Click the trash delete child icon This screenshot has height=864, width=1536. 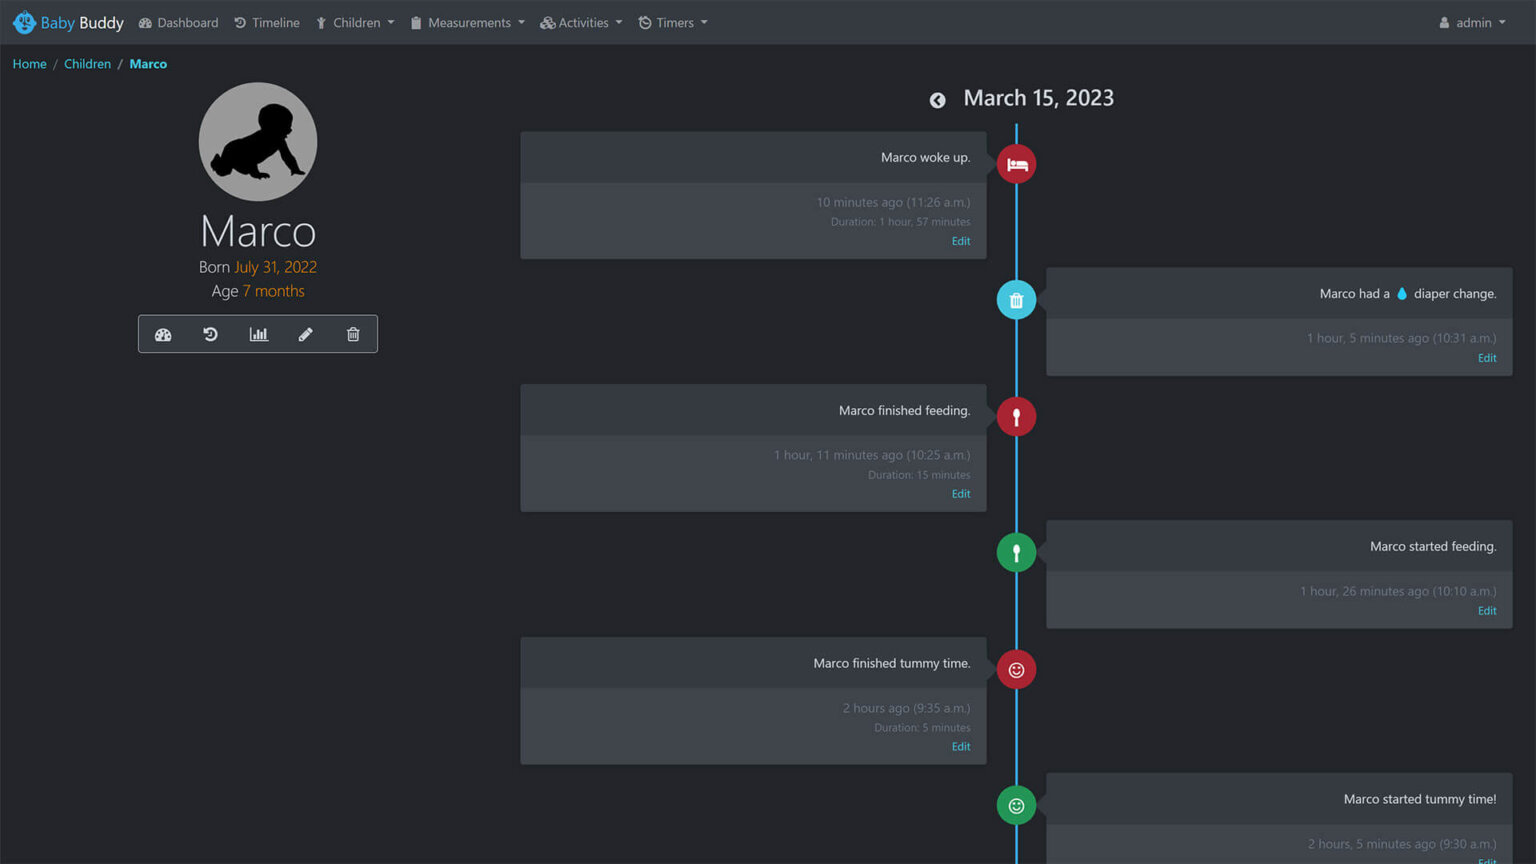353,334
